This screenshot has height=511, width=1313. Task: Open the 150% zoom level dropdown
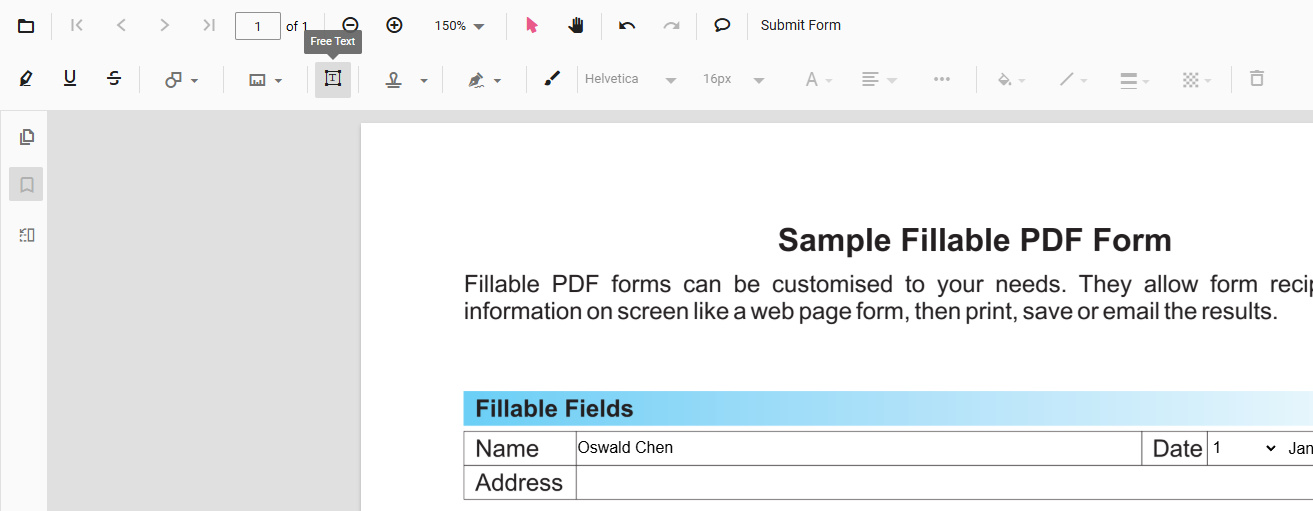coord(459,26)
